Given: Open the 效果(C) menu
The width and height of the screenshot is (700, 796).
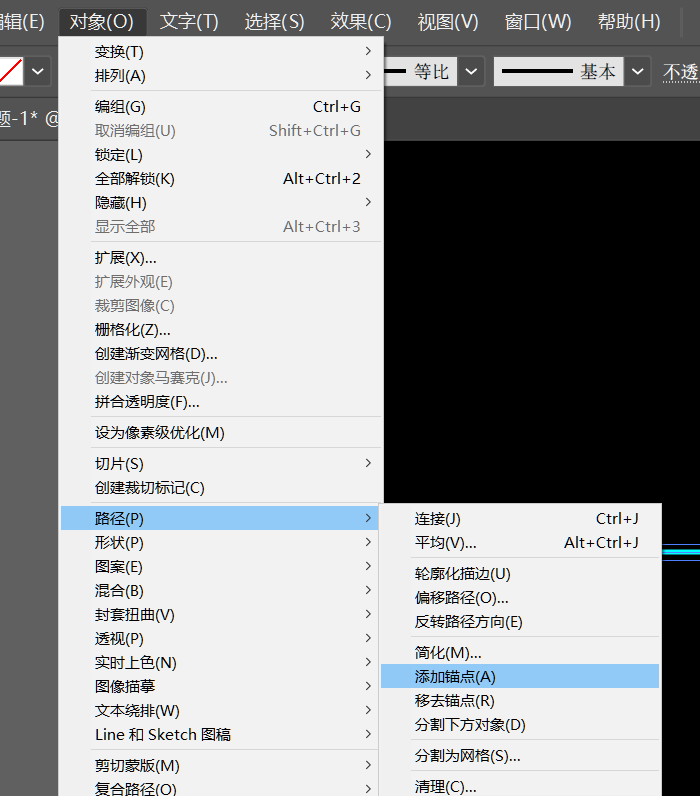Looking at the screenshot, I should (361, 22).
